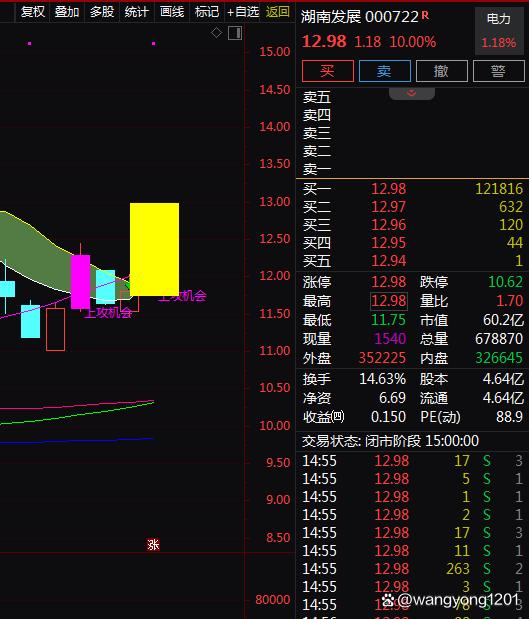Toggle the side panel layout icon
The image size is (529, 619).
pos(235,33)
